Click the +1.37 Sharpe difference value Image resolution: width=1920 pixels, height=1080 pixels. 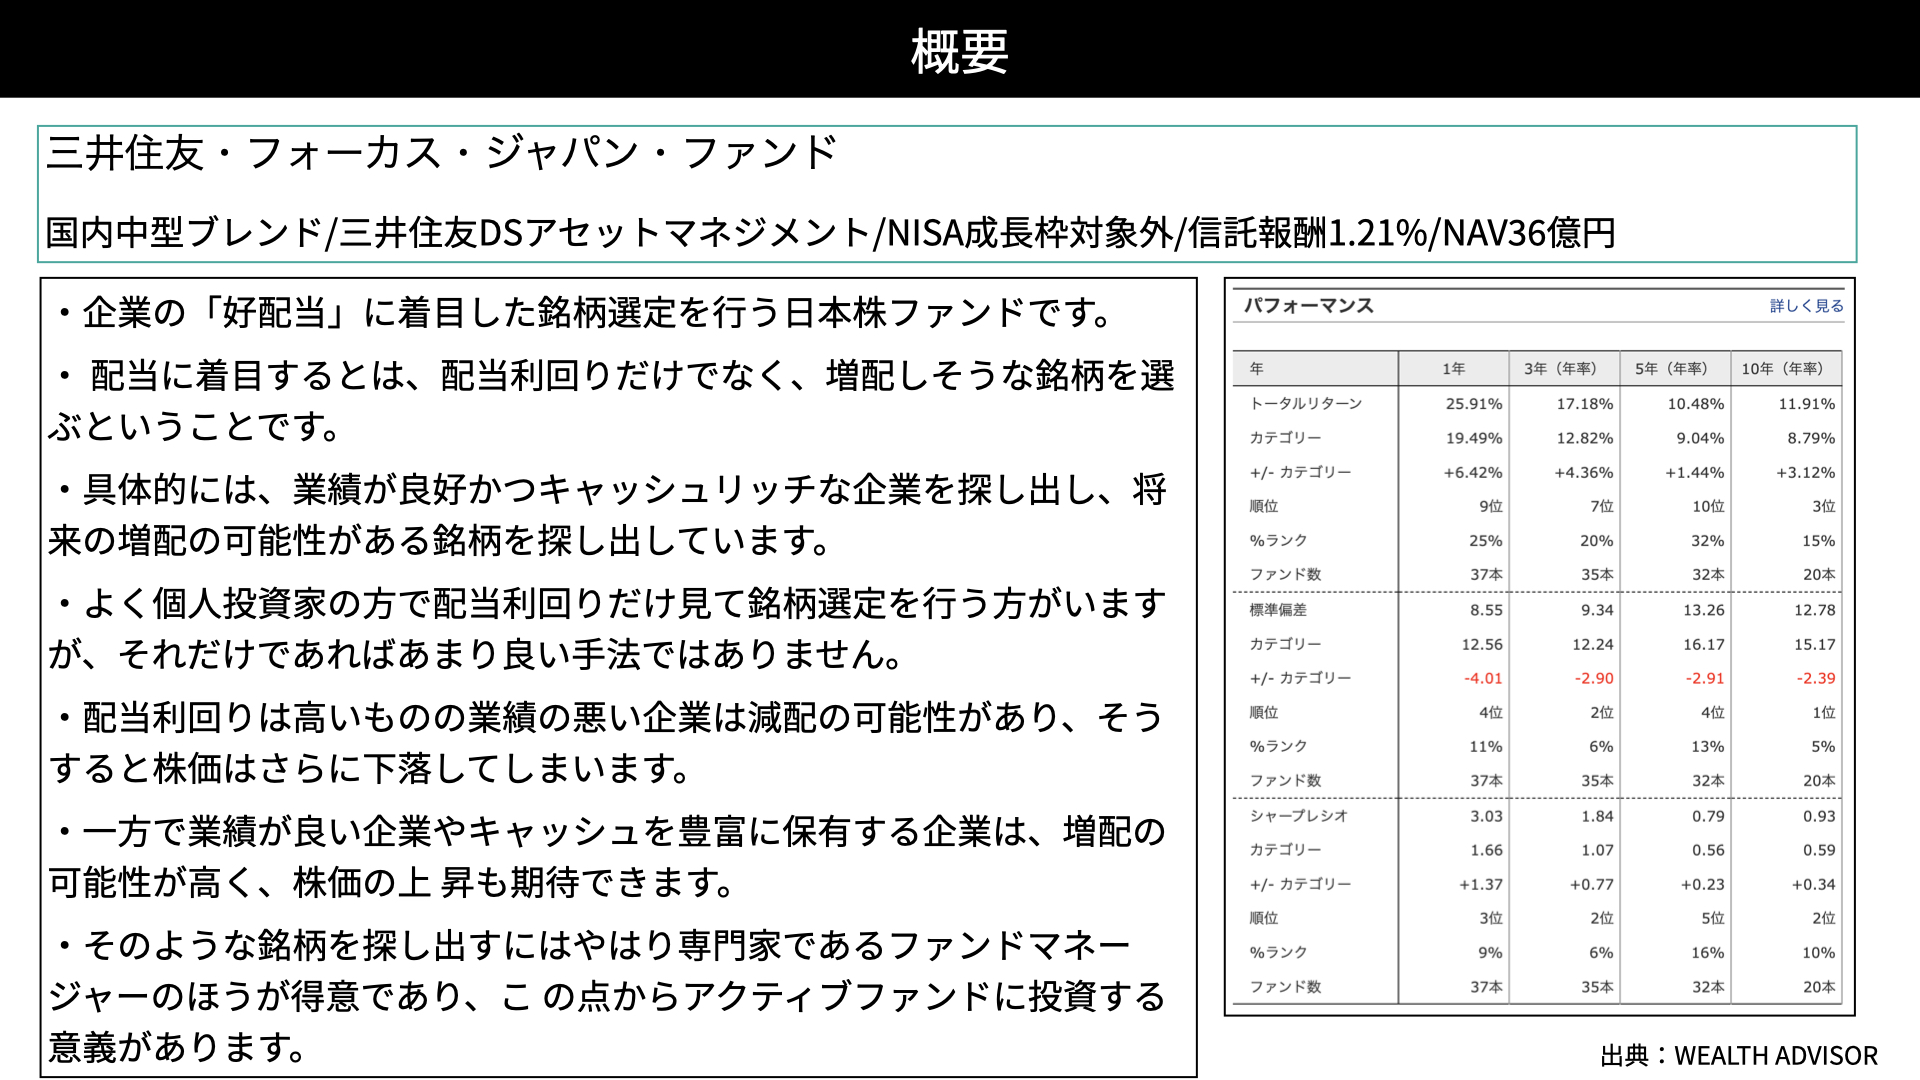click(x=1481, y=884)
